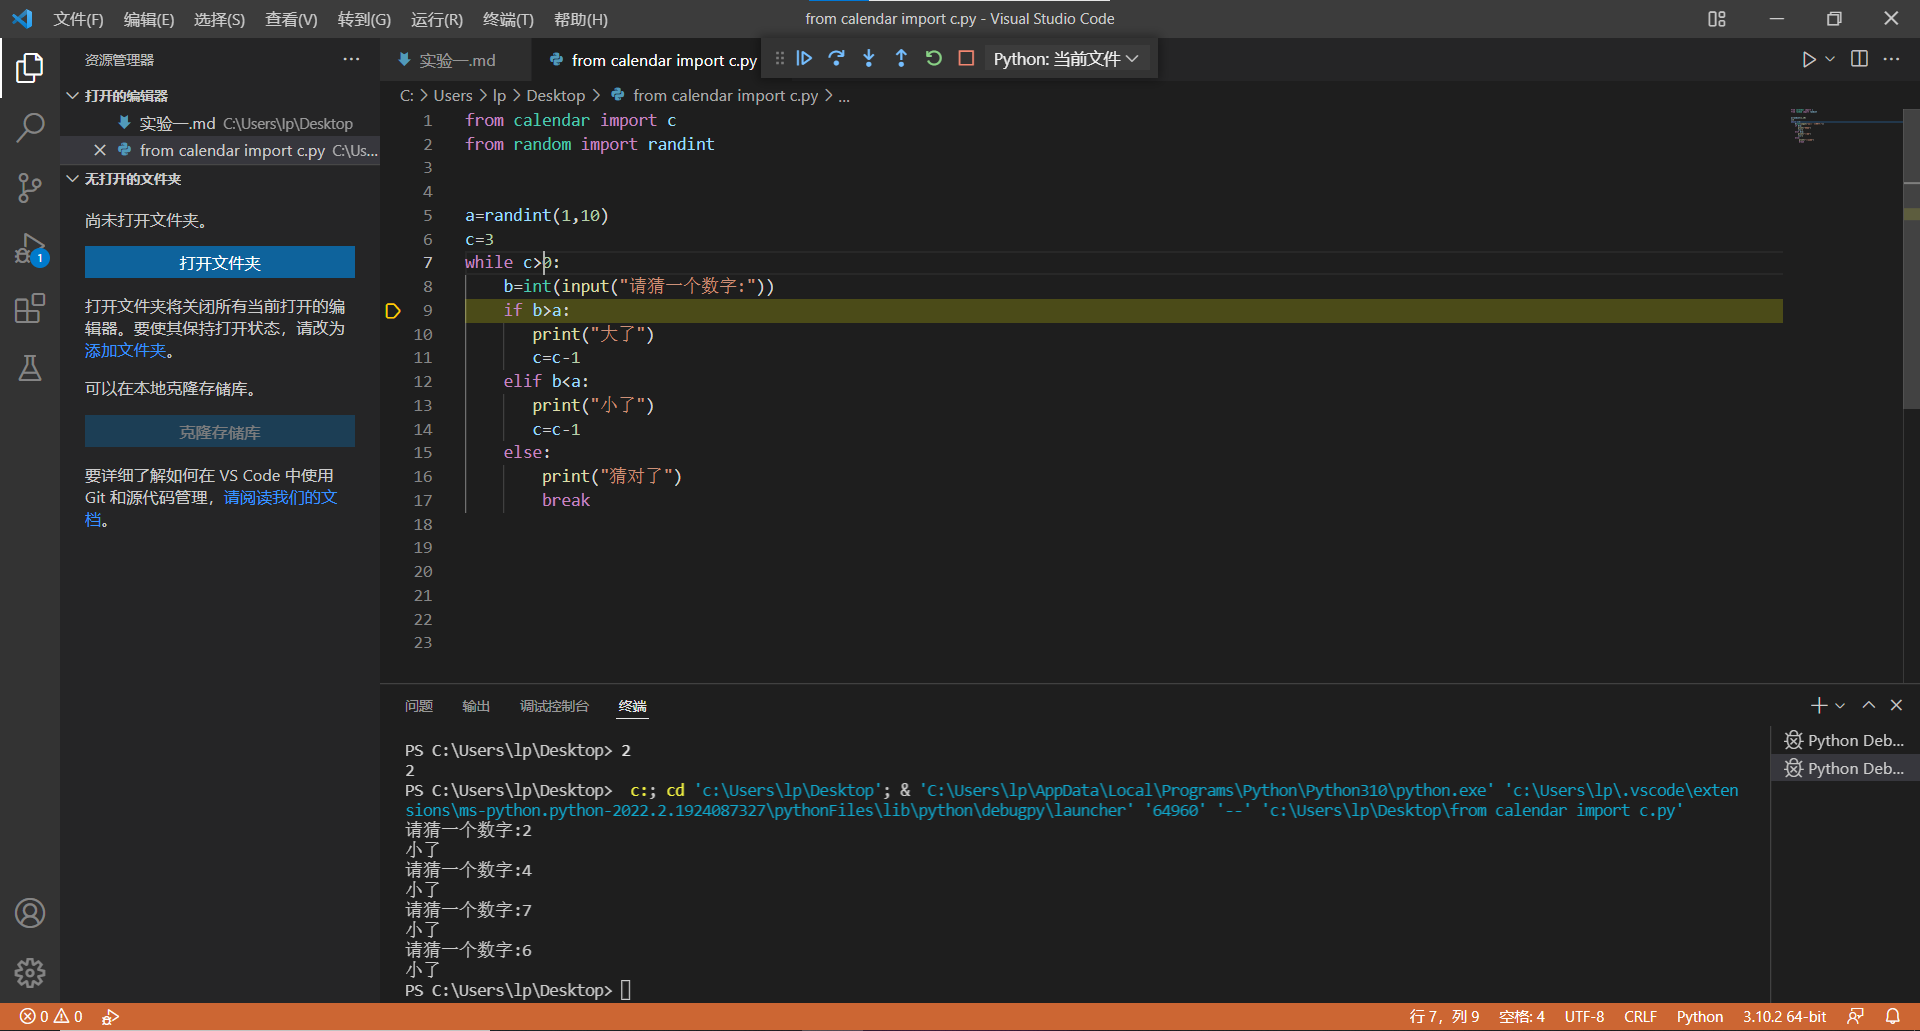Open the Run and Debug view
This screenshot has height=1031, width=1920.
click(x=30, y=248)
